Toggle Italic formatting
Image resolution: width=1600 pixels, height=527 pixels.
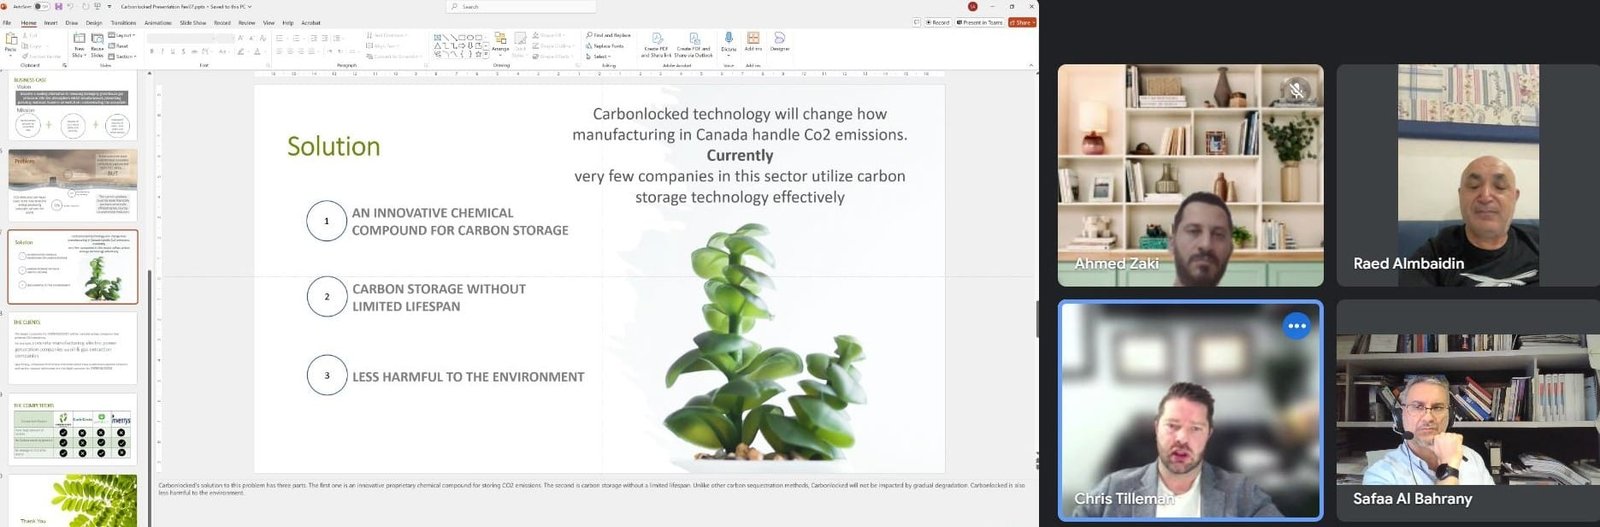point(163,52)
